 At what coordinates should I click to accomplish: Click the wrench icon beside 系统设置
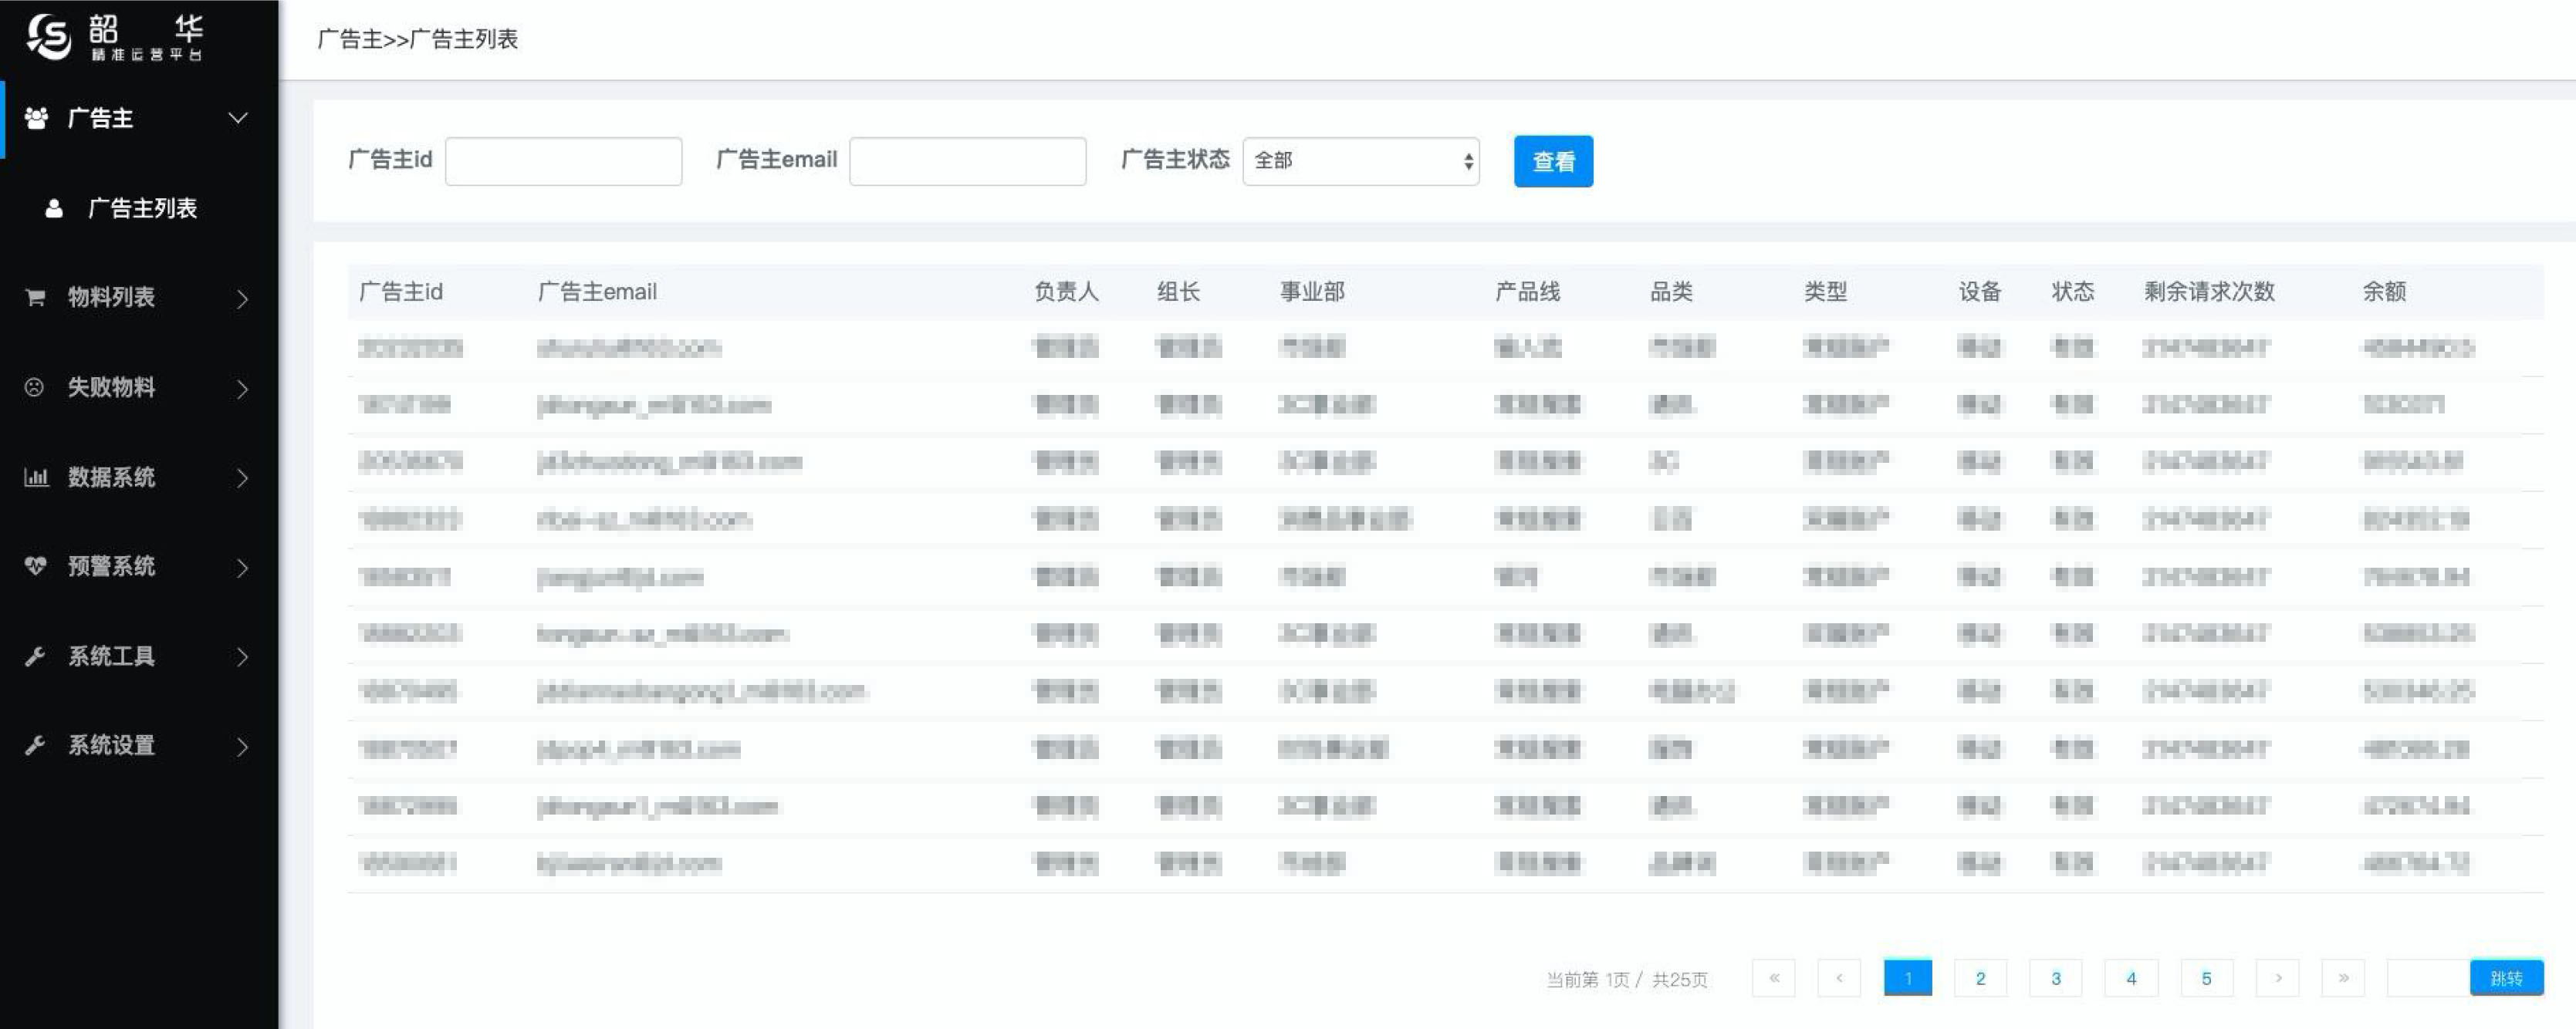click(x=35, y=745)
